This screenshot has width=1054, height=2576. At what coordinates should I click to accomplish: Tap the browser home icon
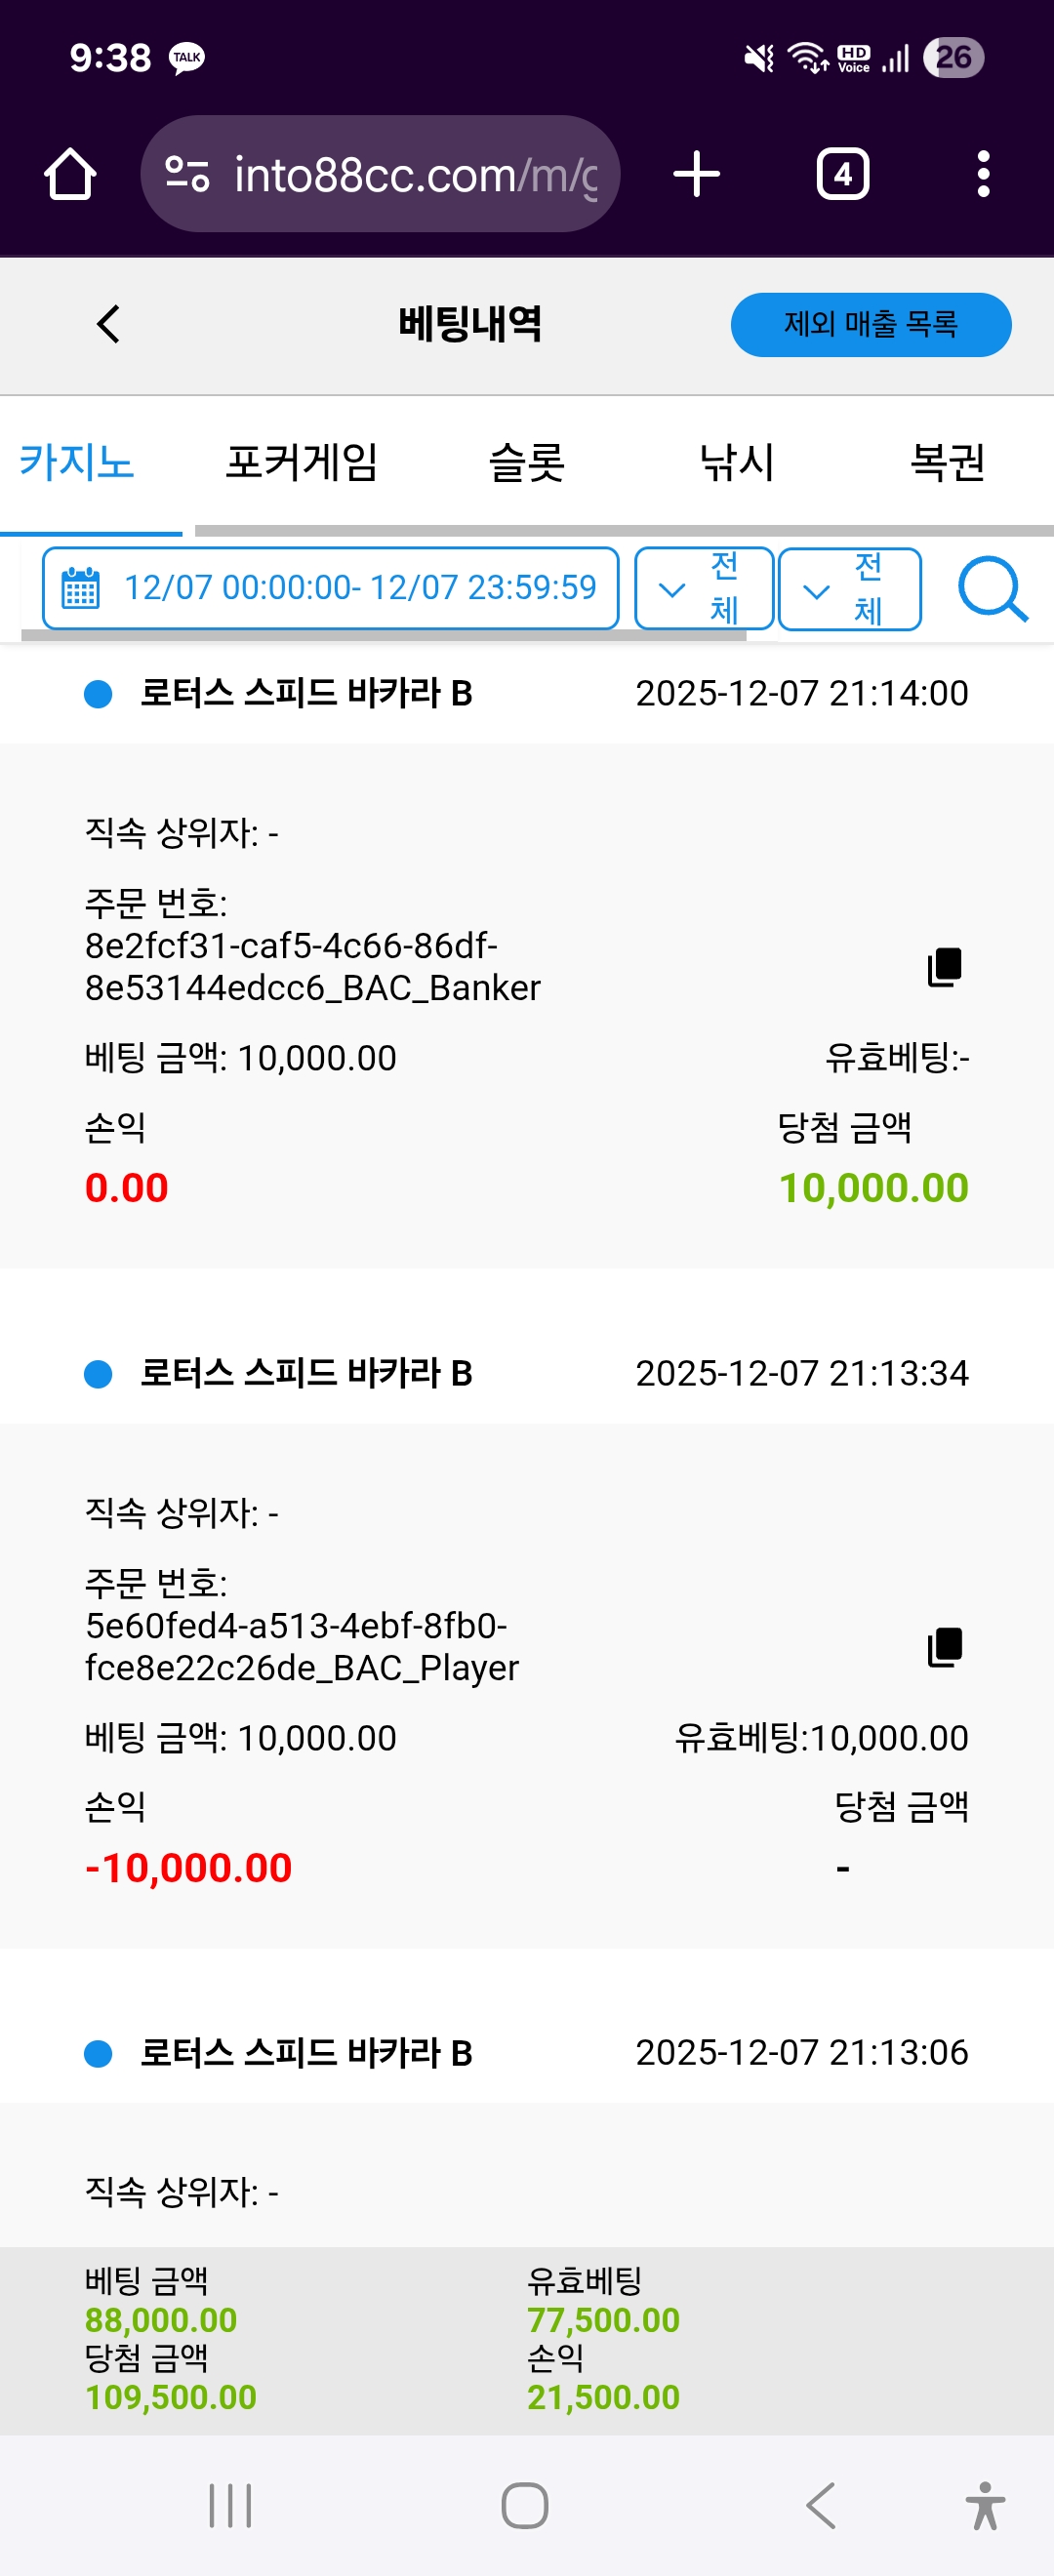(70, 175)
